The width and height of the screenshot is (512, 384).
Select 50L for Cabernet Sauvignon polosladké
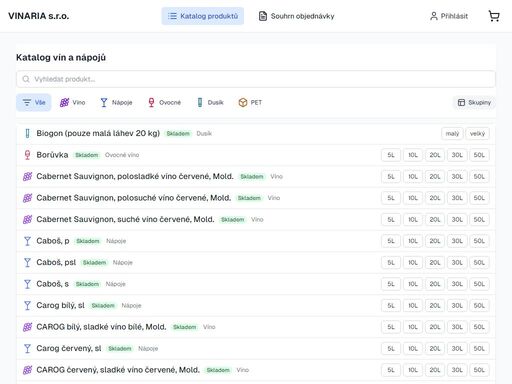pos(479,176)
